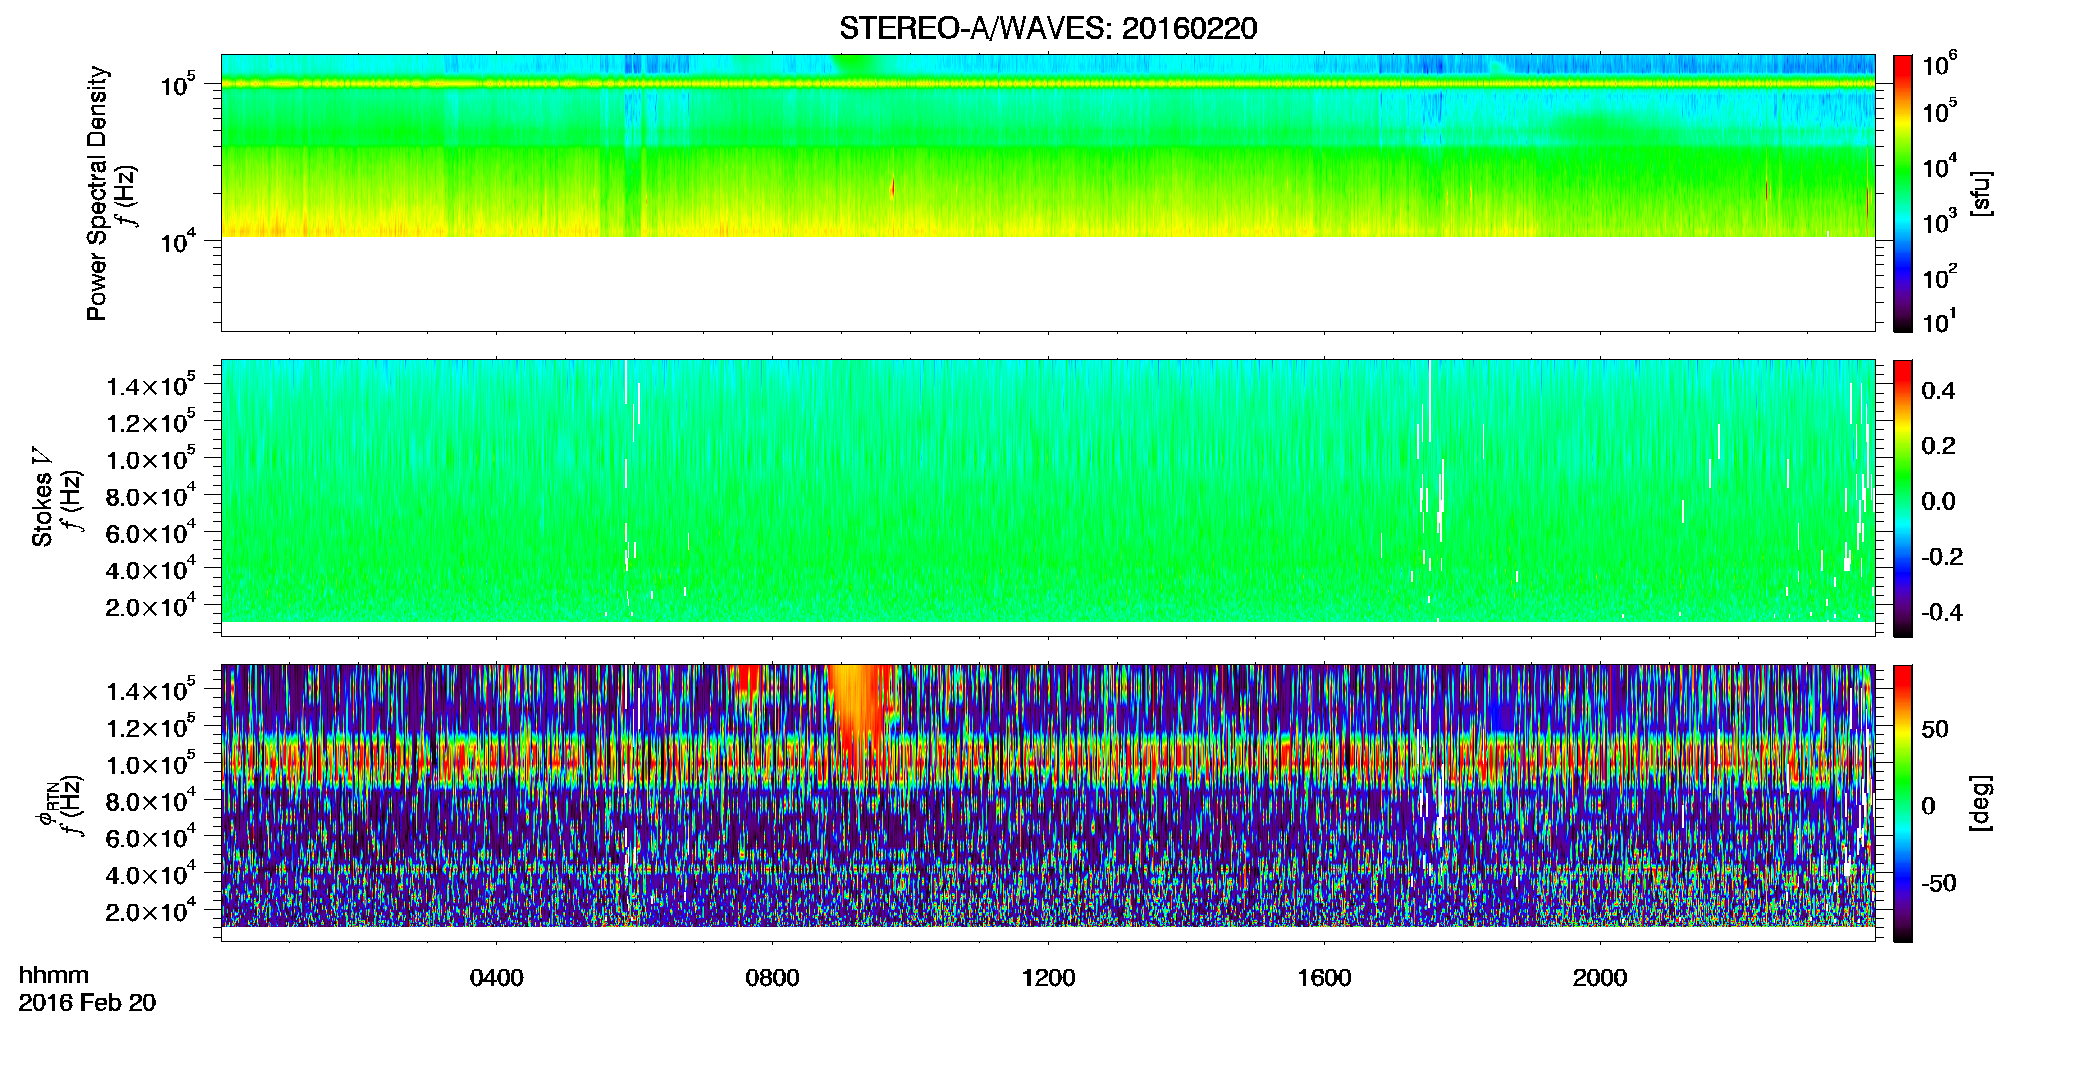The image size is (2096, 1080).
Task: Click the power spectral density colorbar
Action: point(1903,193)
